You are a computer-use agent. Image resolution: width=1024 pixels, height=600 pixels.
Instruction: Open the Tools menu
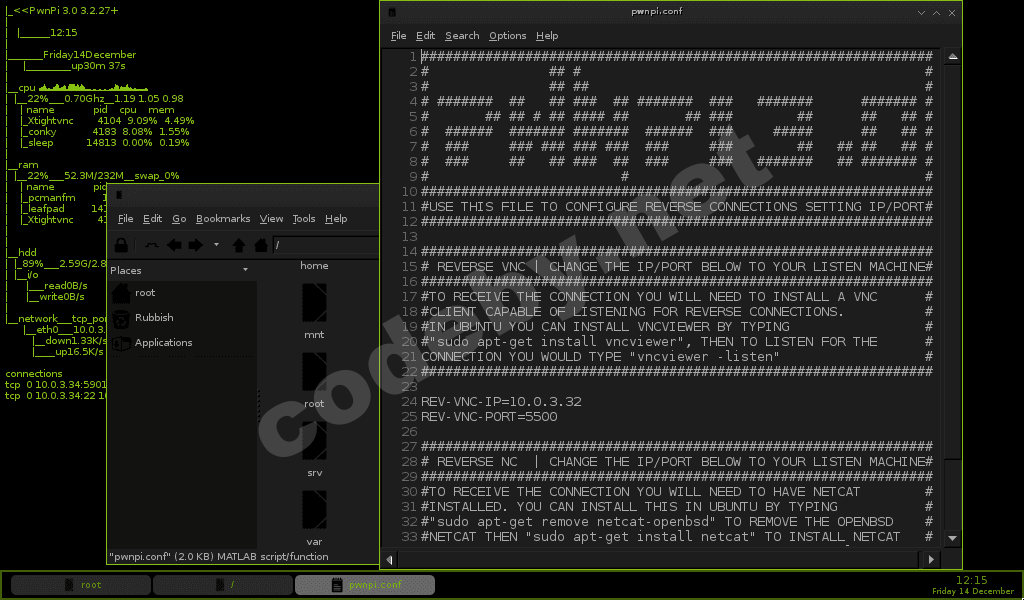coord(304,219)
